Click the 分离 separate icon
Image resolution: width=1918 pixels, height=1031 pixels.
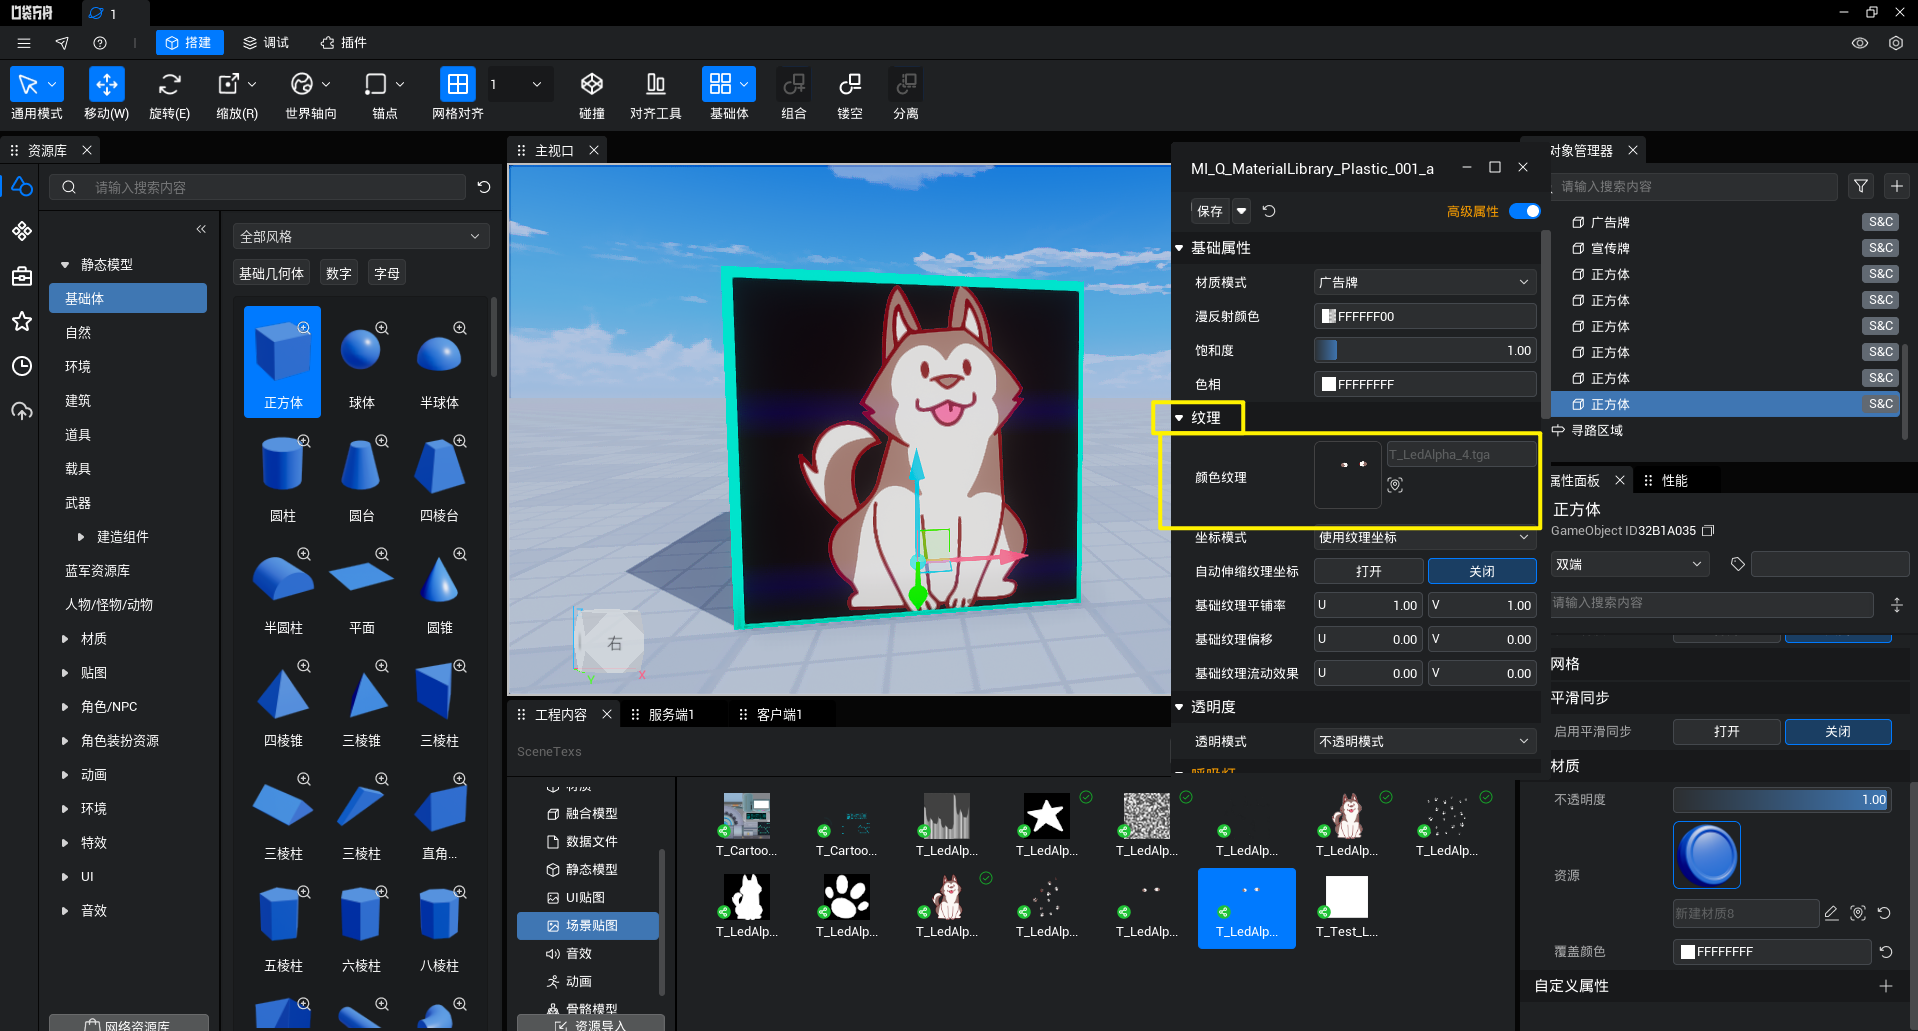(906, 84)
